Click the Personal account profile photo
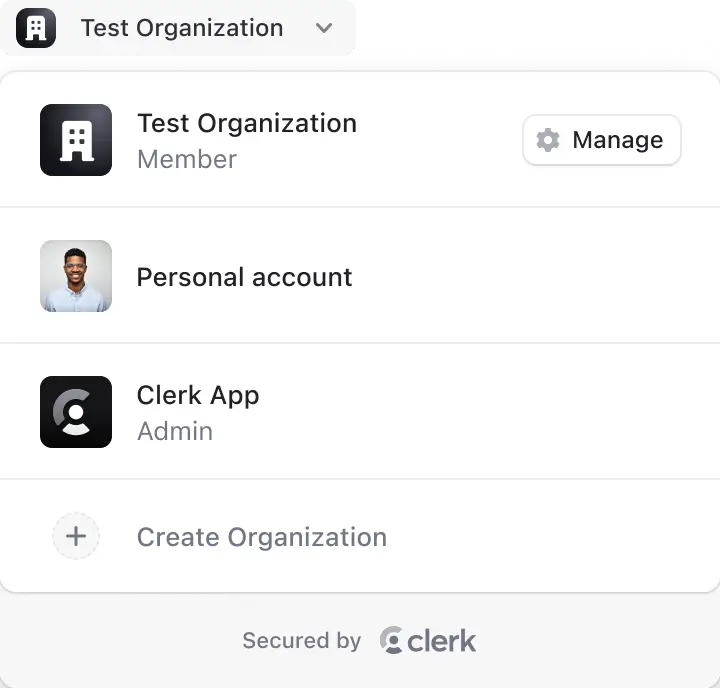The width and height of the screenshot is (720, 688). click(76, 276)
